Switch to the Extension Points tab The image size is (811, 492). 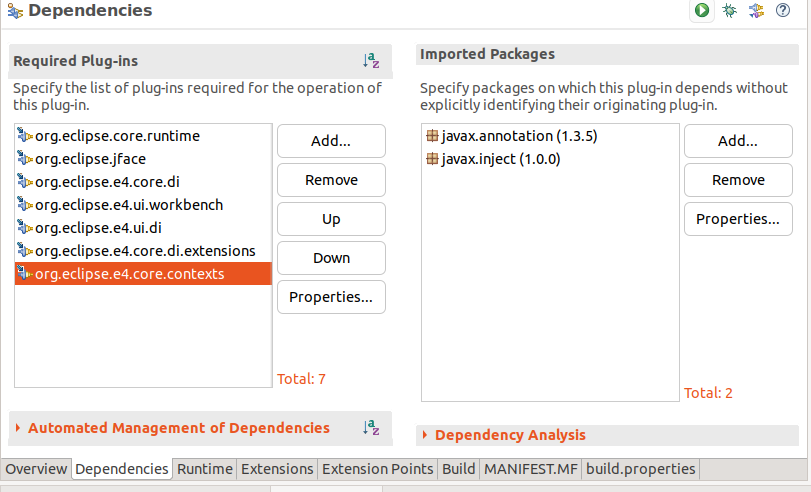coord(378,469)
